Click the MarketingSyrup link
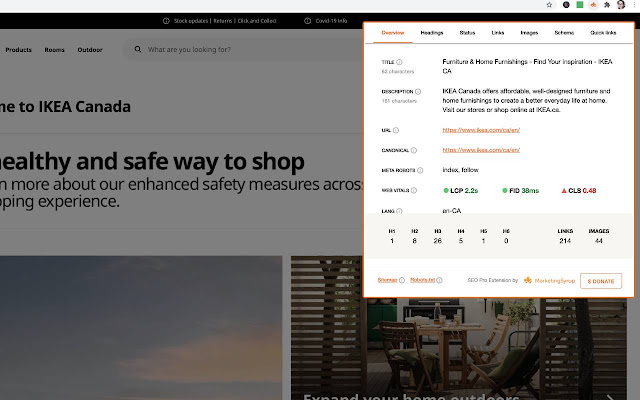 click(x=554, y=281)
